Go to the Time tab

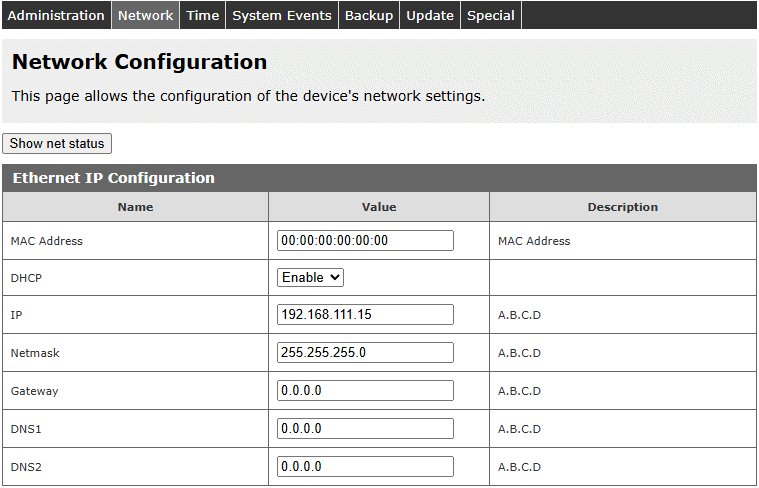[202, 15]
